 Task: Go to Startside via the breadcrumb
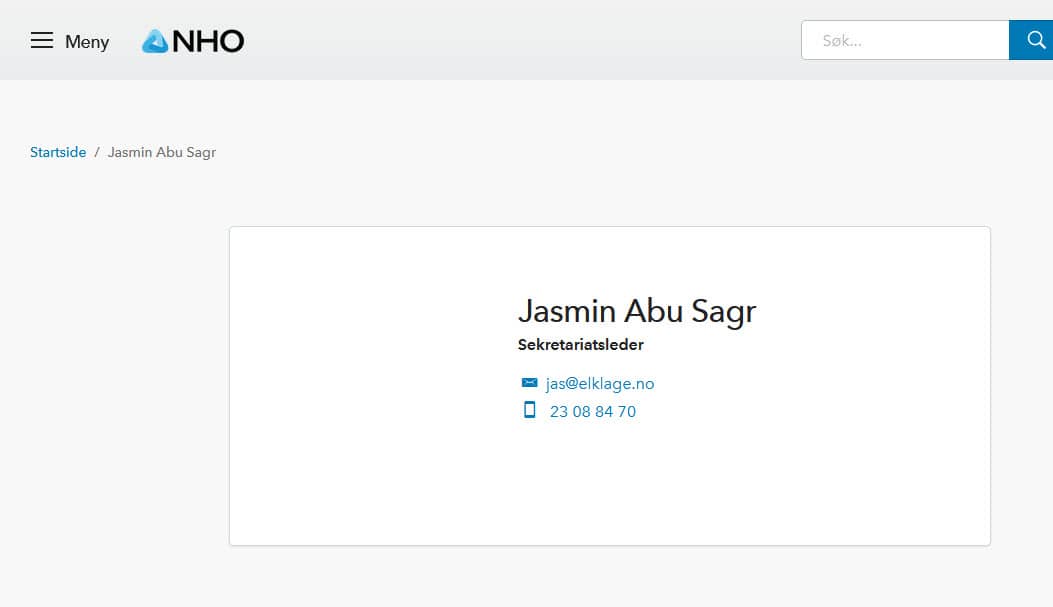pos(58,152)
